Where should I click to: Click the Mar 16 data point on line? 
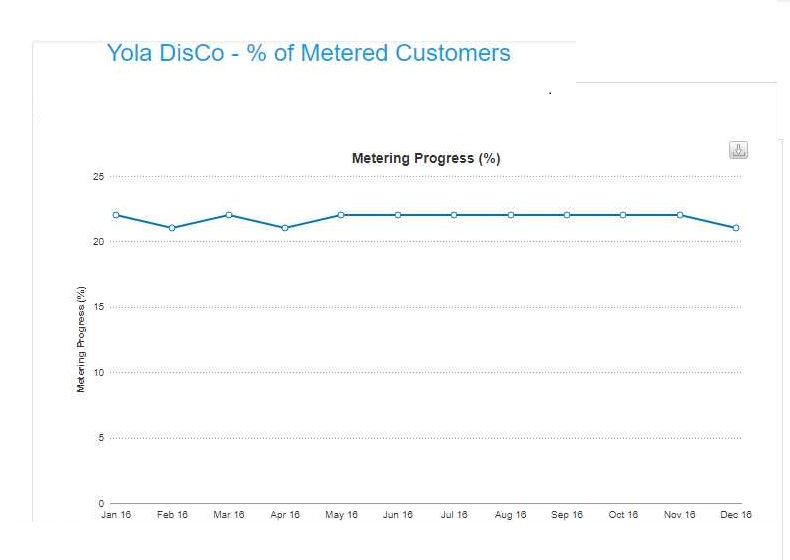pos(229,215)
